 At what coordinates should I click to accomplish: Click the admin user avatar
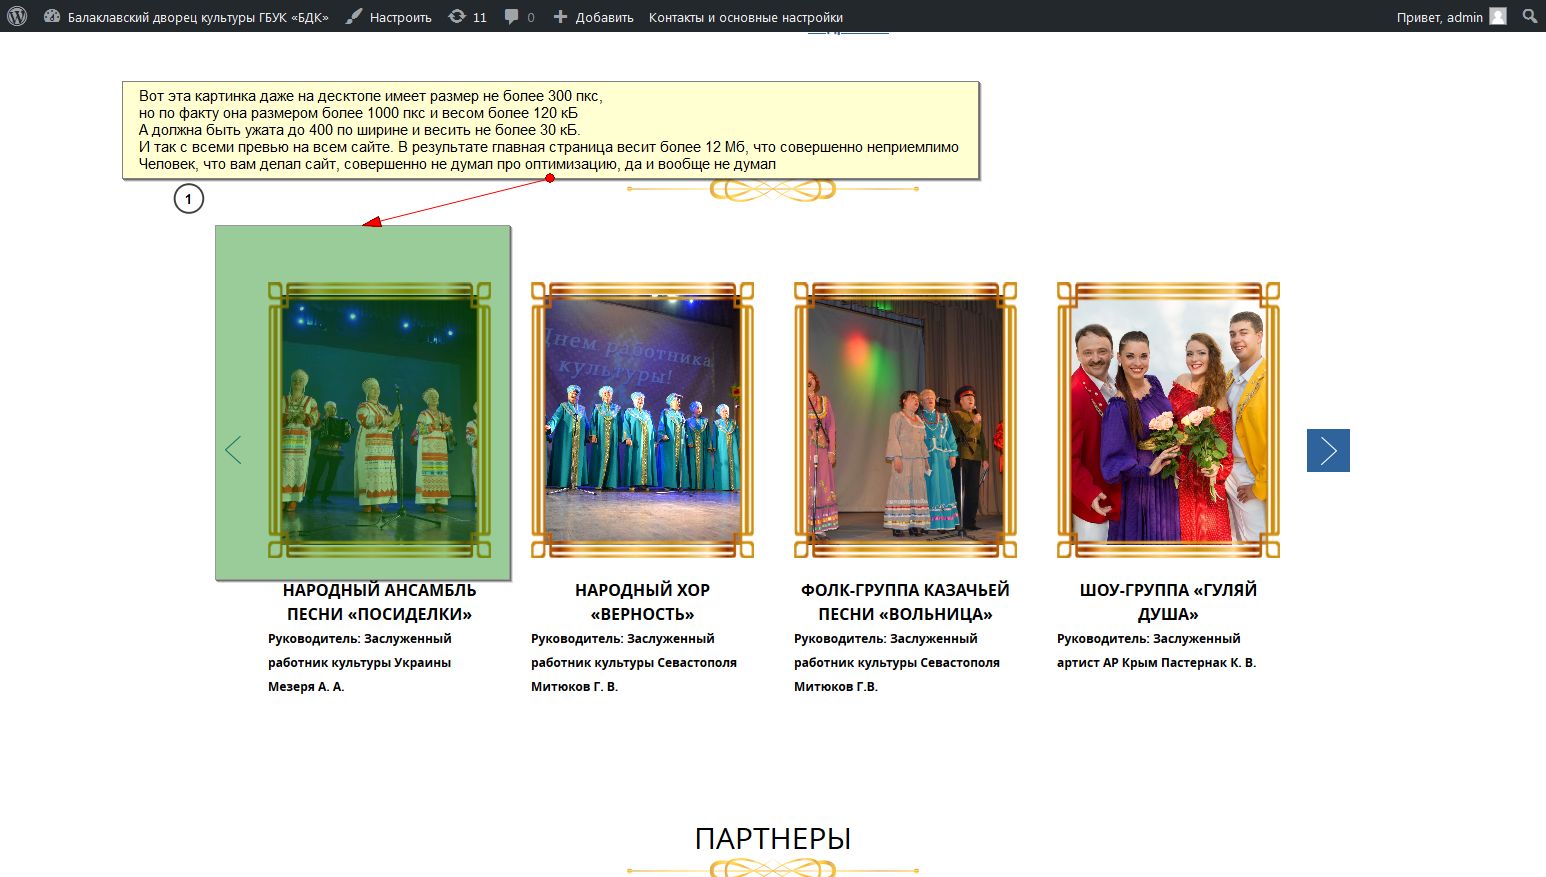click(1498, 16)
